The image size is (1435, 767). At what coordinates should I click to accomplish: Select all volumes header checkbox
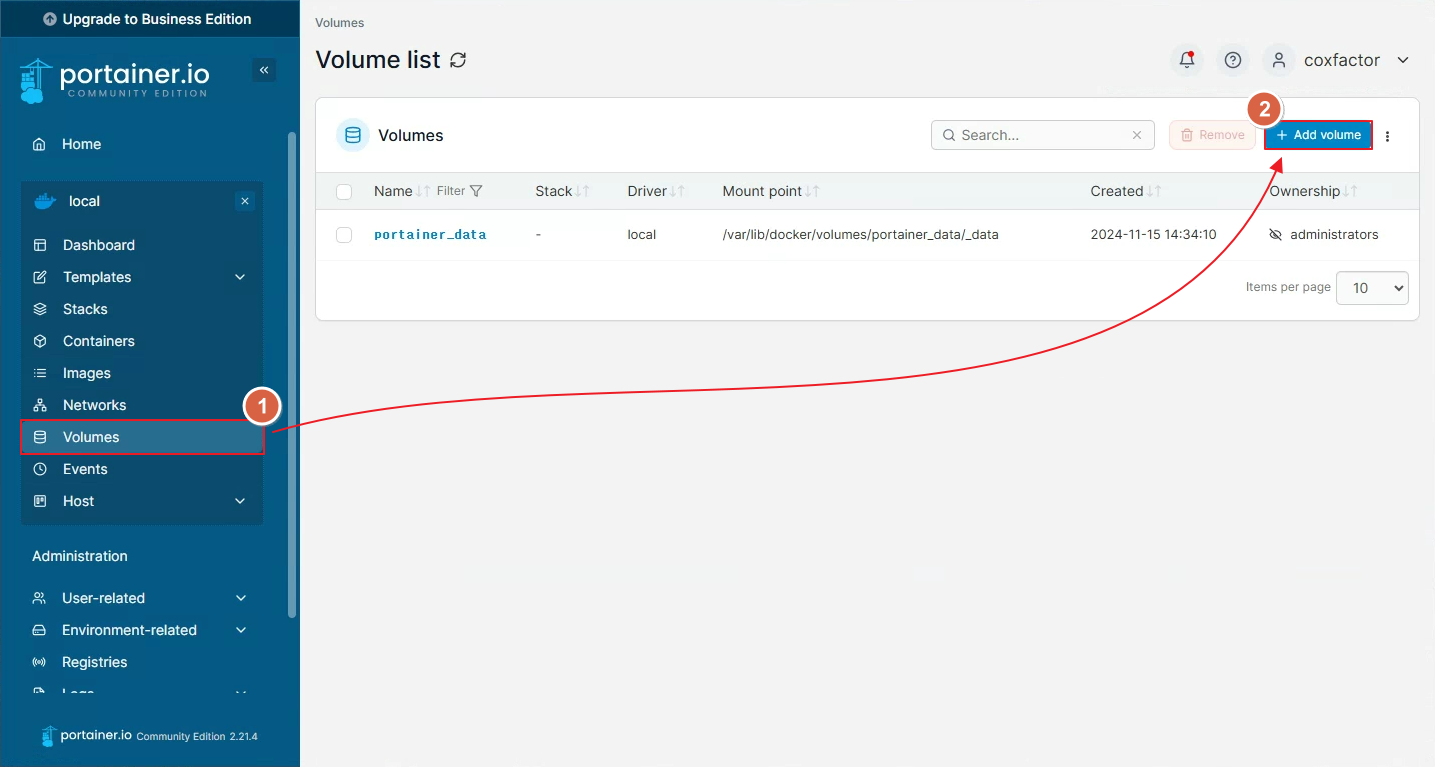coord(344,191)
